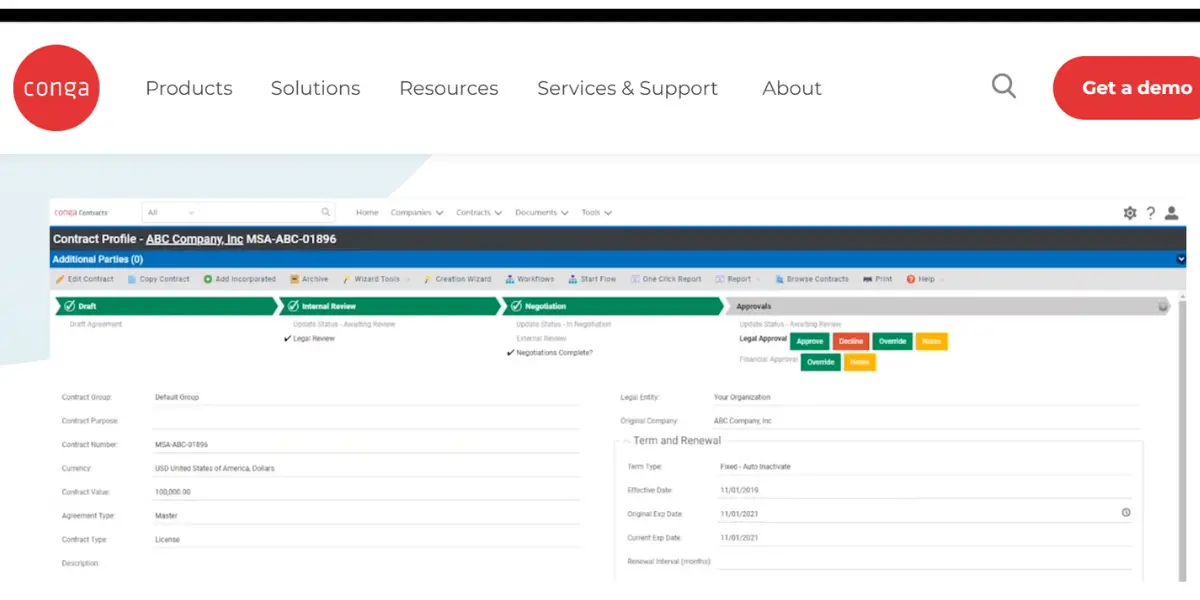Click the Browse Contracts icon
The width and height of the screenshot is (1200, 600).
(x=779, y=279)
